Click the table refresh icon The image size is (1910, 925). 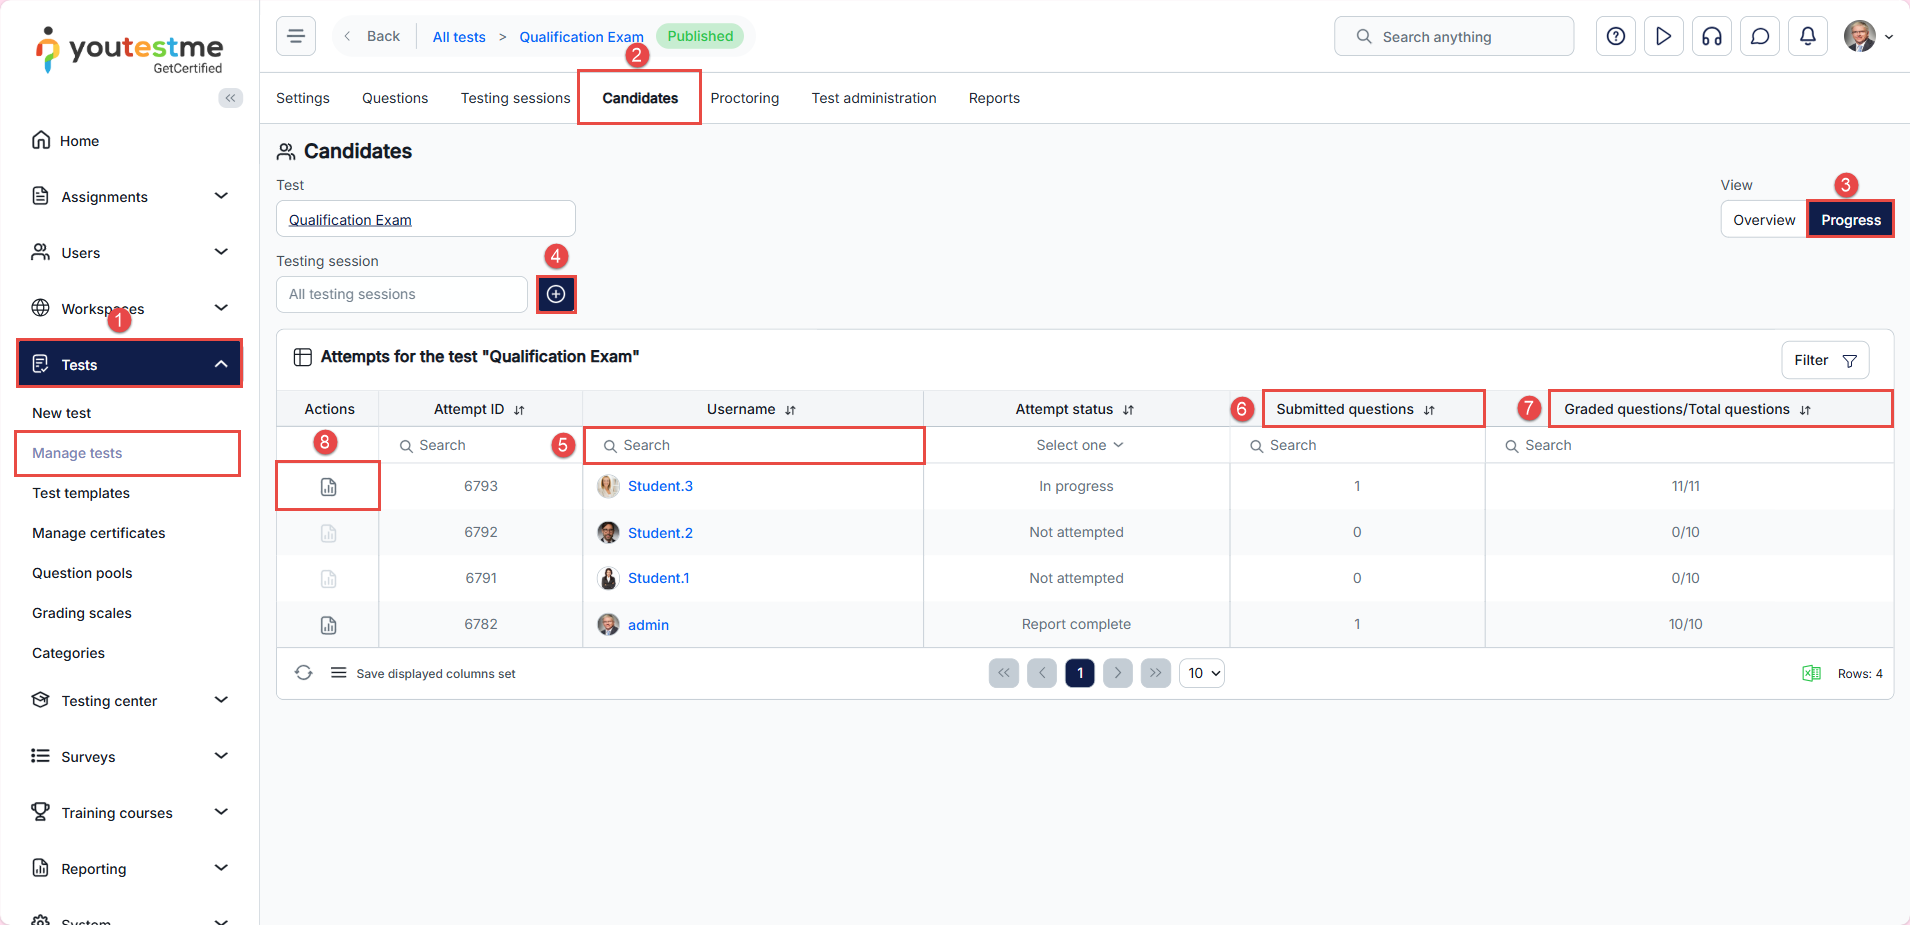pyautogui.click(x=303, y=673)
